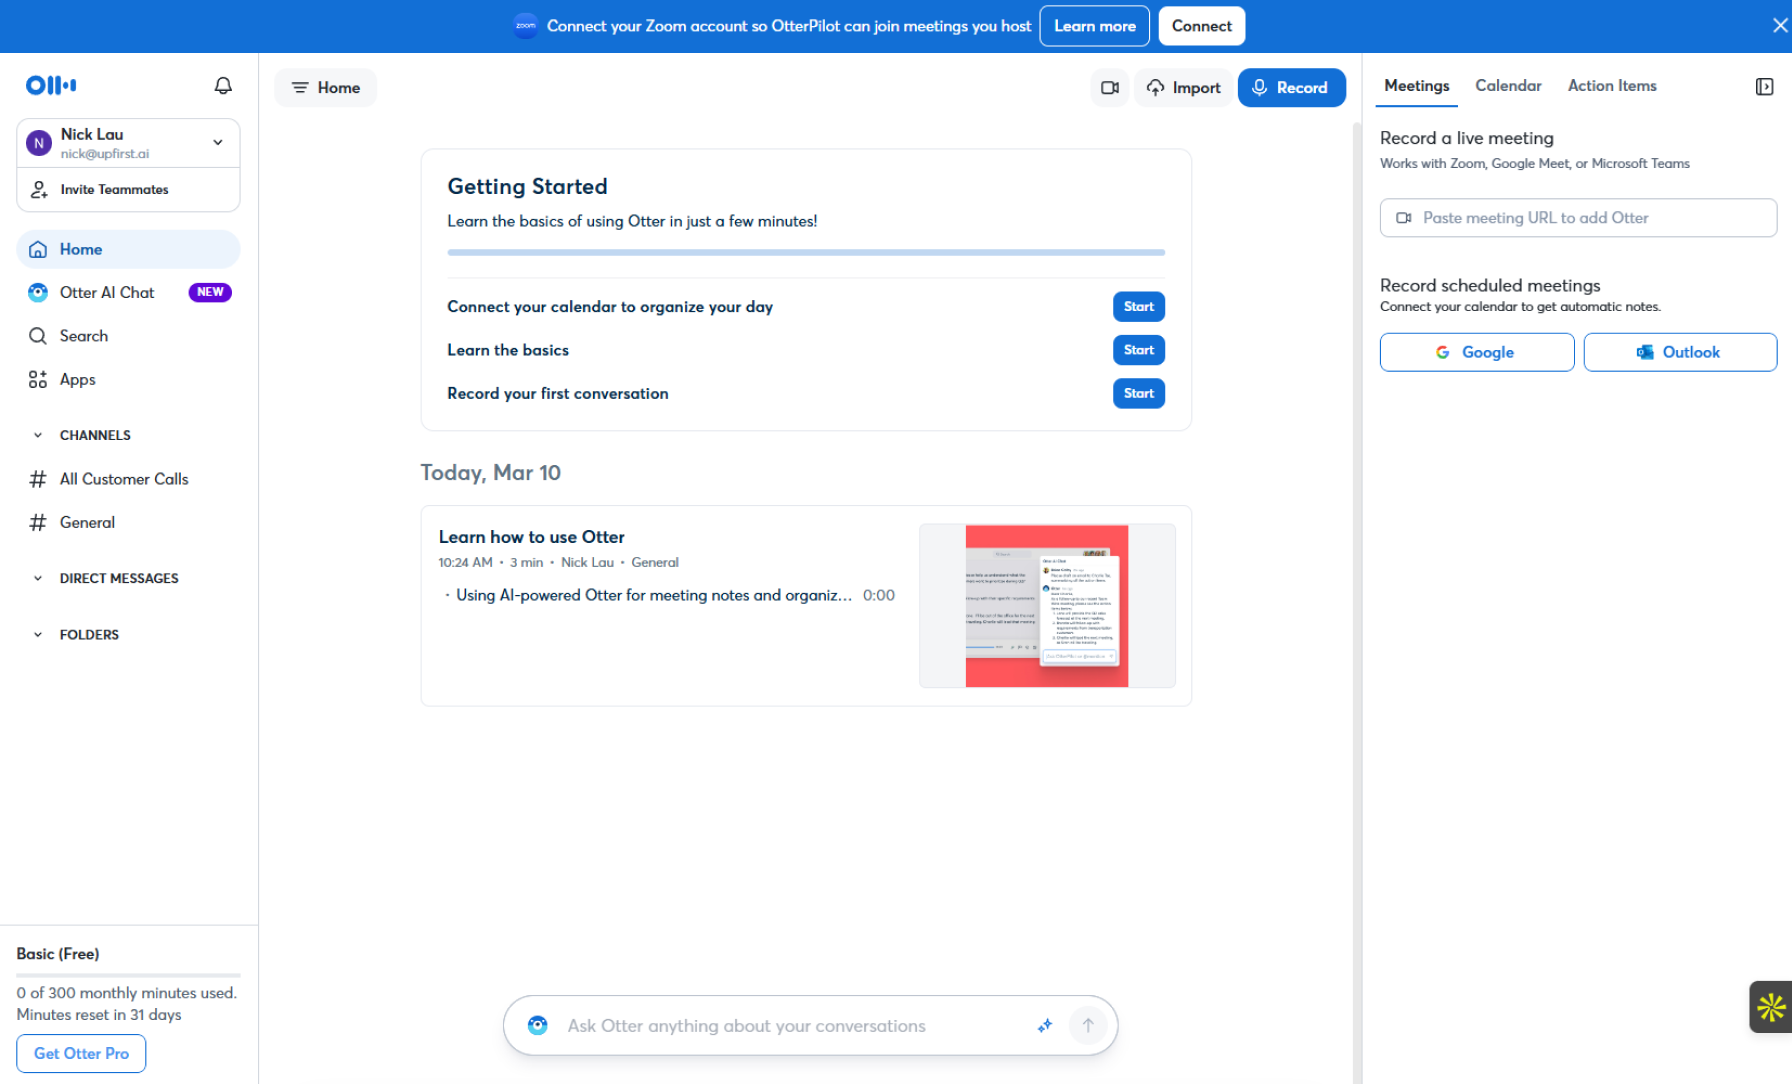Click the Zoom logo in banner
The width and height of the screenshot is (1792, 1084).
[525, 26]
